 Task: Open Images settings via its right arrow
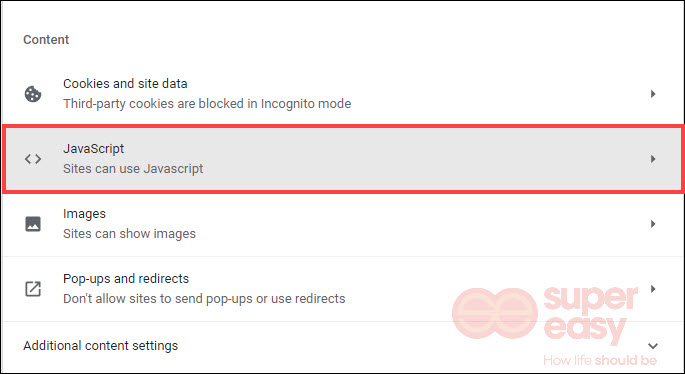pyautogui.click(x=653, y=224)
